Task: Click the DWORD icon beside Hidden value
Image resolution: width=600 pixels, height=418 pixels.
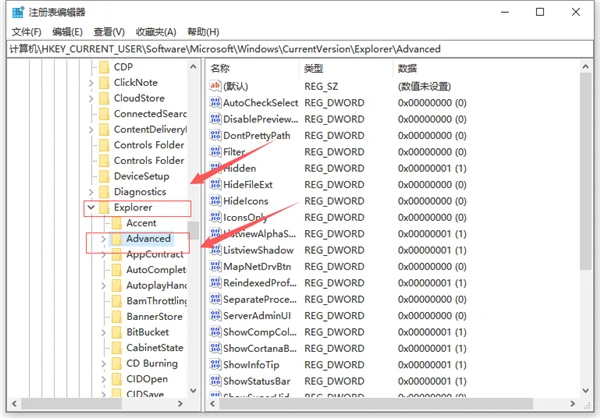Action: 214,168
